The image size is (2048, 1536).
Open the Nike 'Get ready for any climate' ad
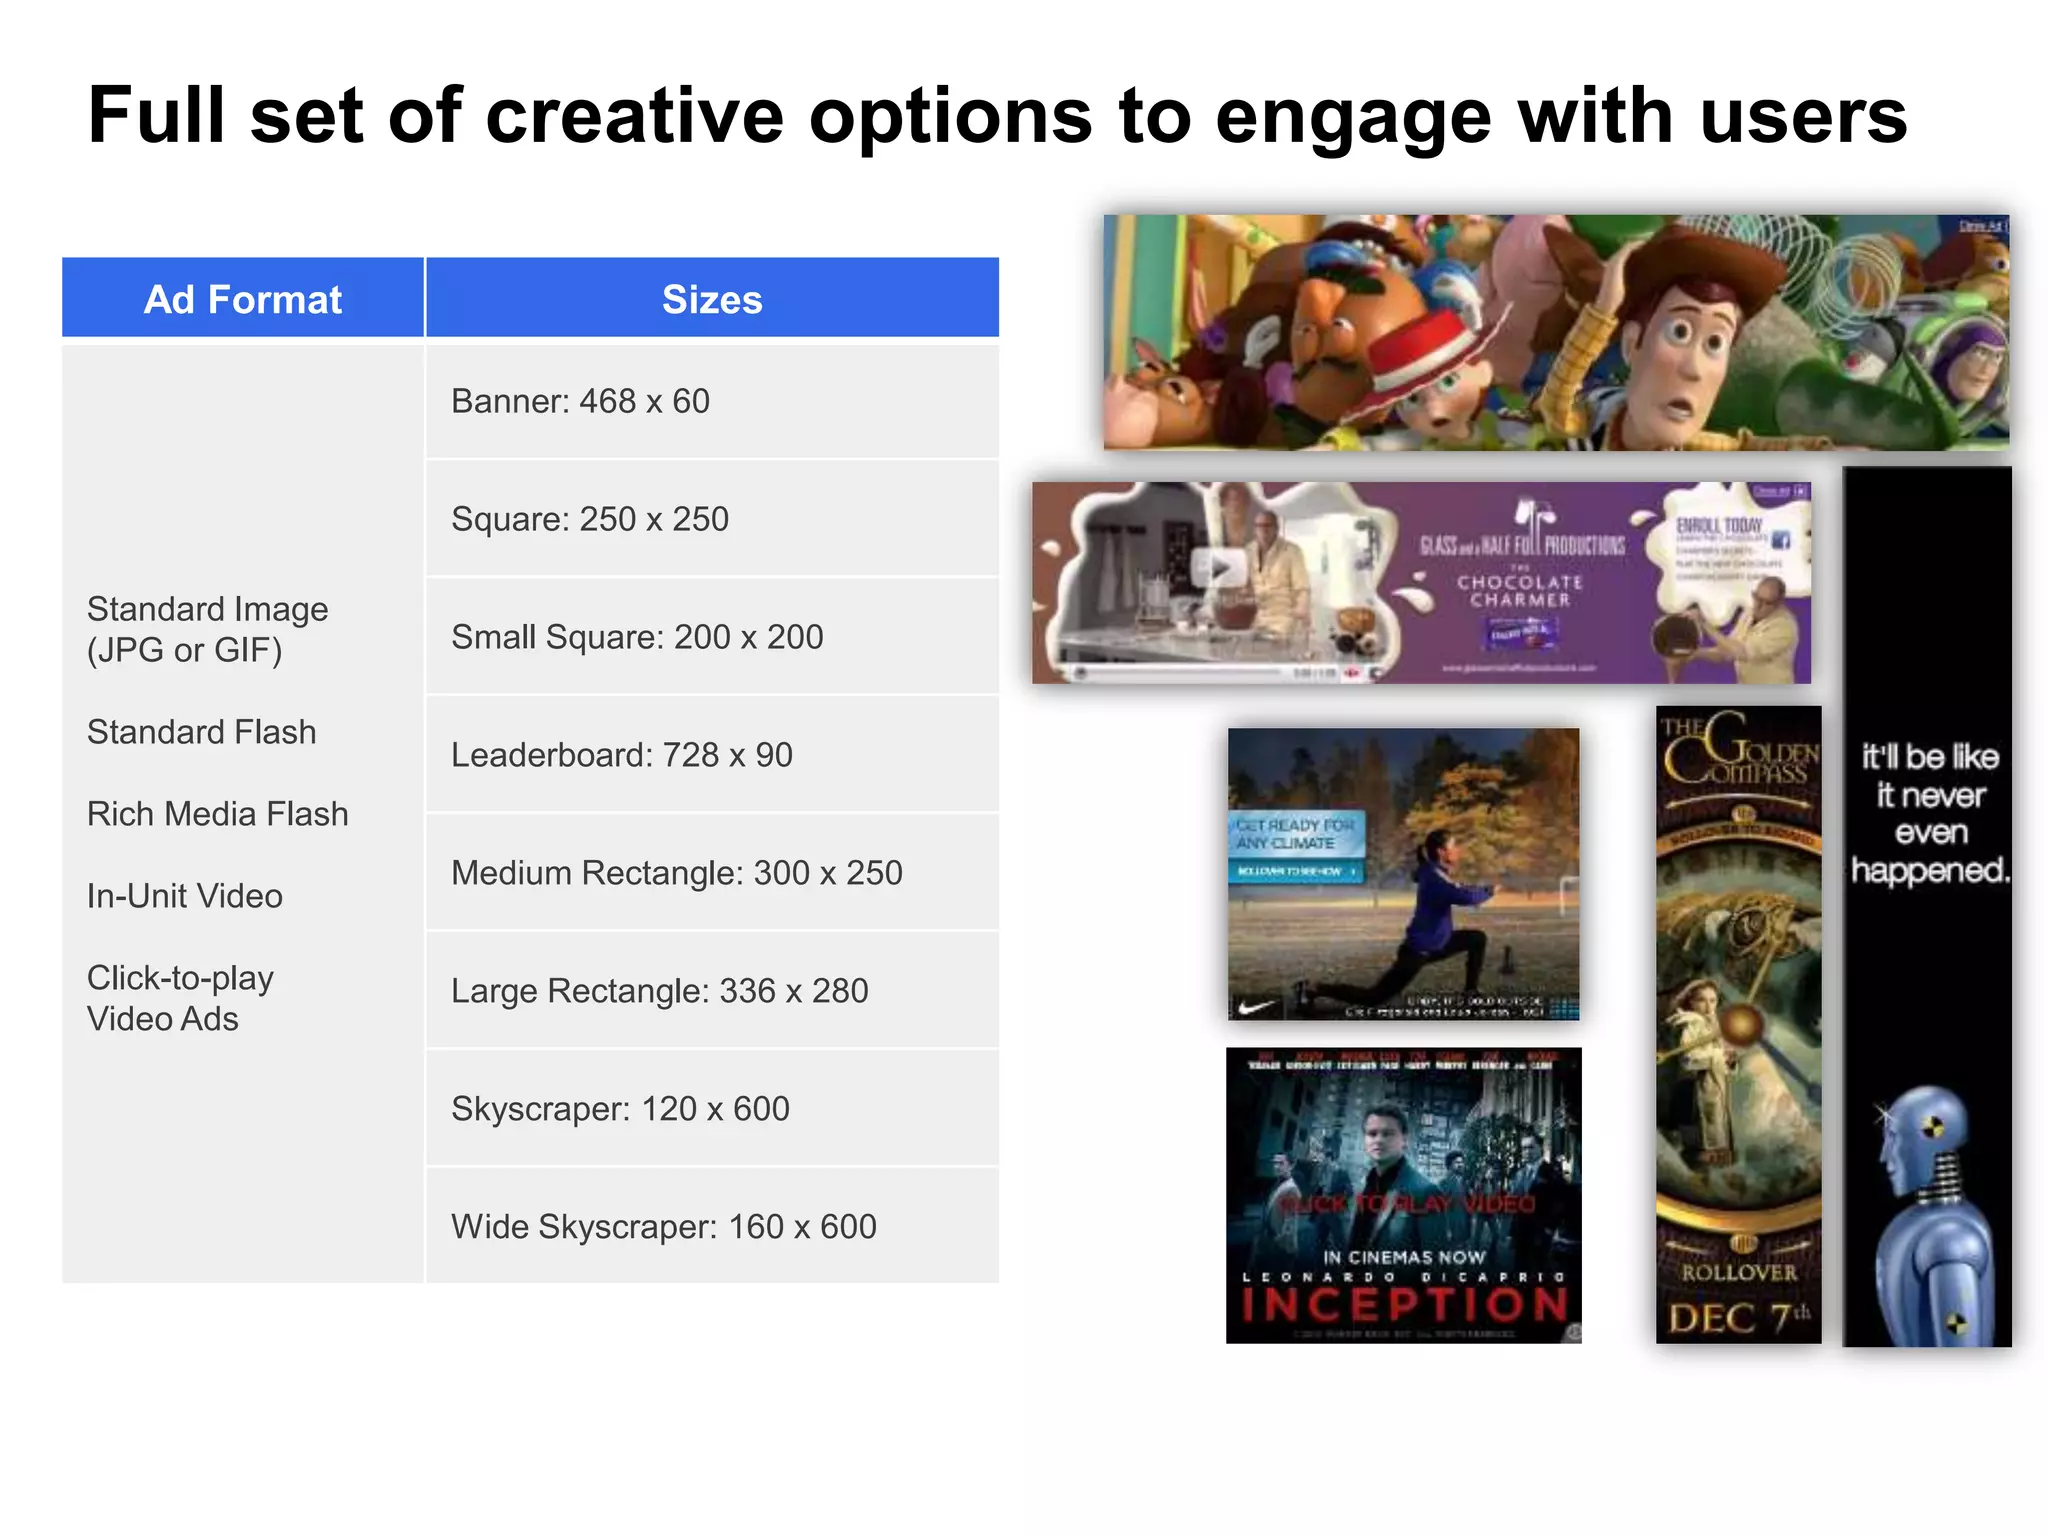(1403, 874)
